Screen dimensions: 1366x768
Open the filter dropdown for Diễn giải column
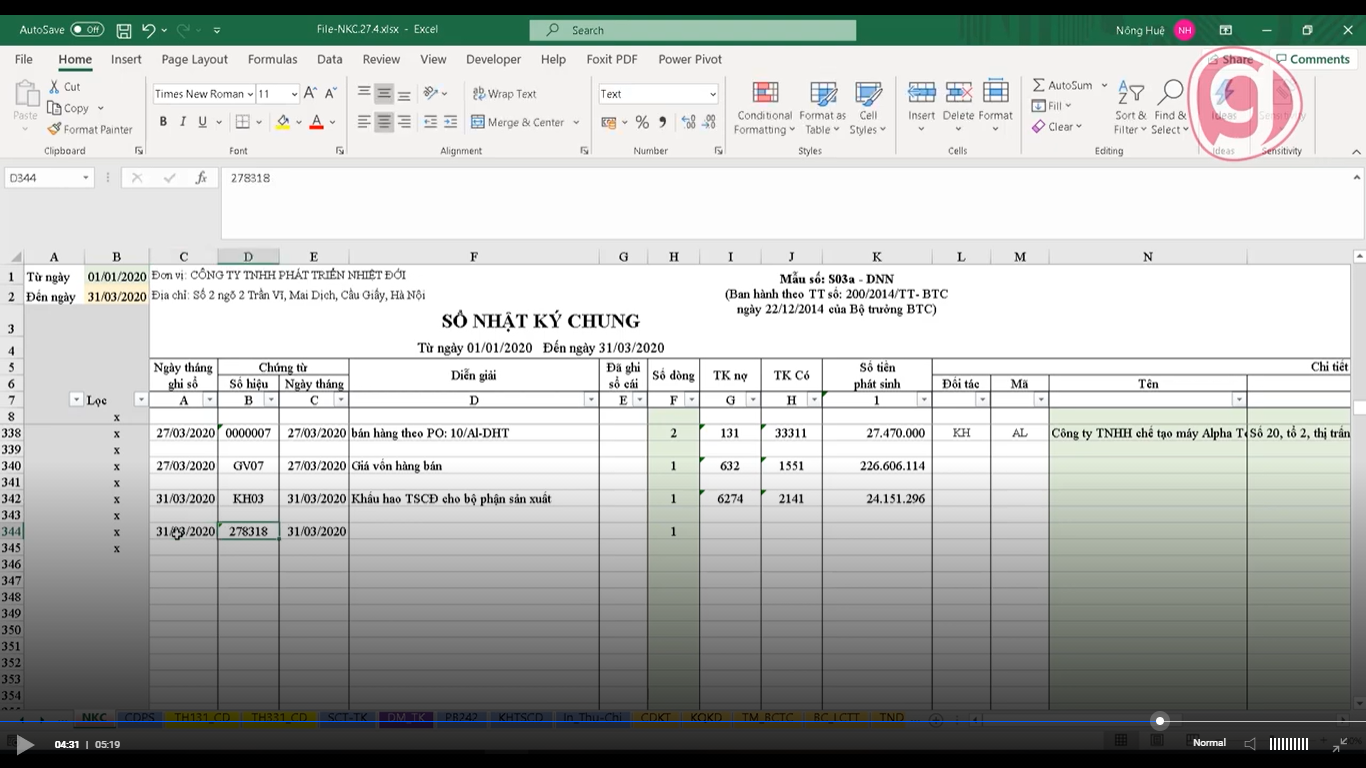(591, 400)
